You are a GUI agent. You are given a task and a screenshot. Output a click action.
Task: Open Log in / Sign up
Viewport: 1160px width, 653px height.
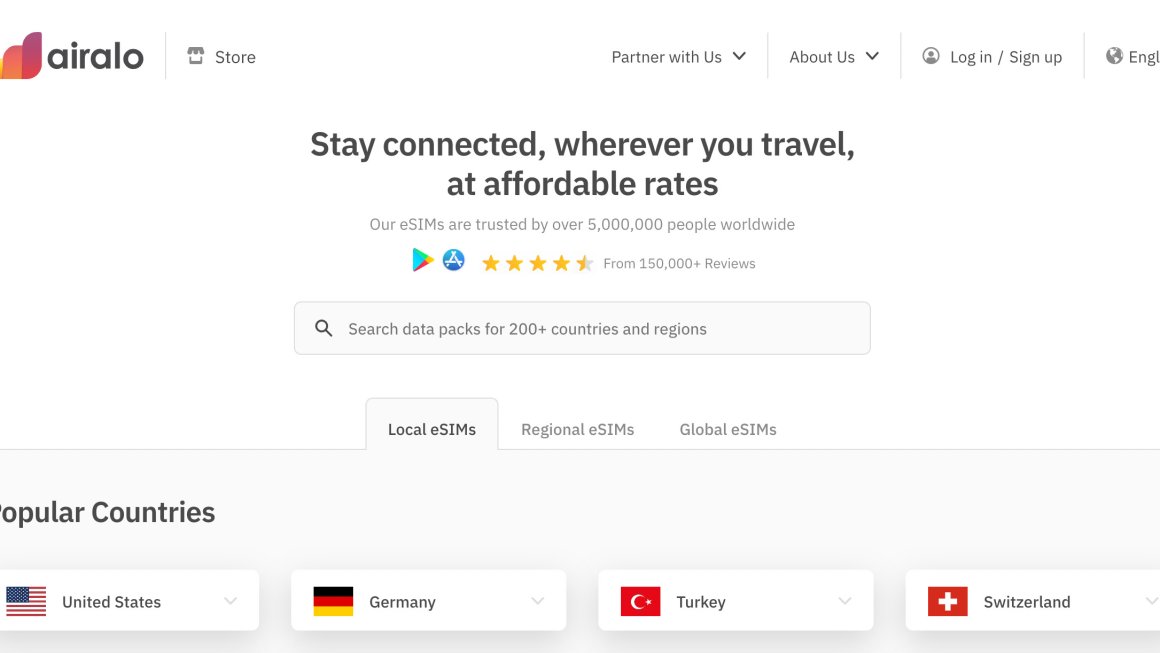[x=1005, y=57]
